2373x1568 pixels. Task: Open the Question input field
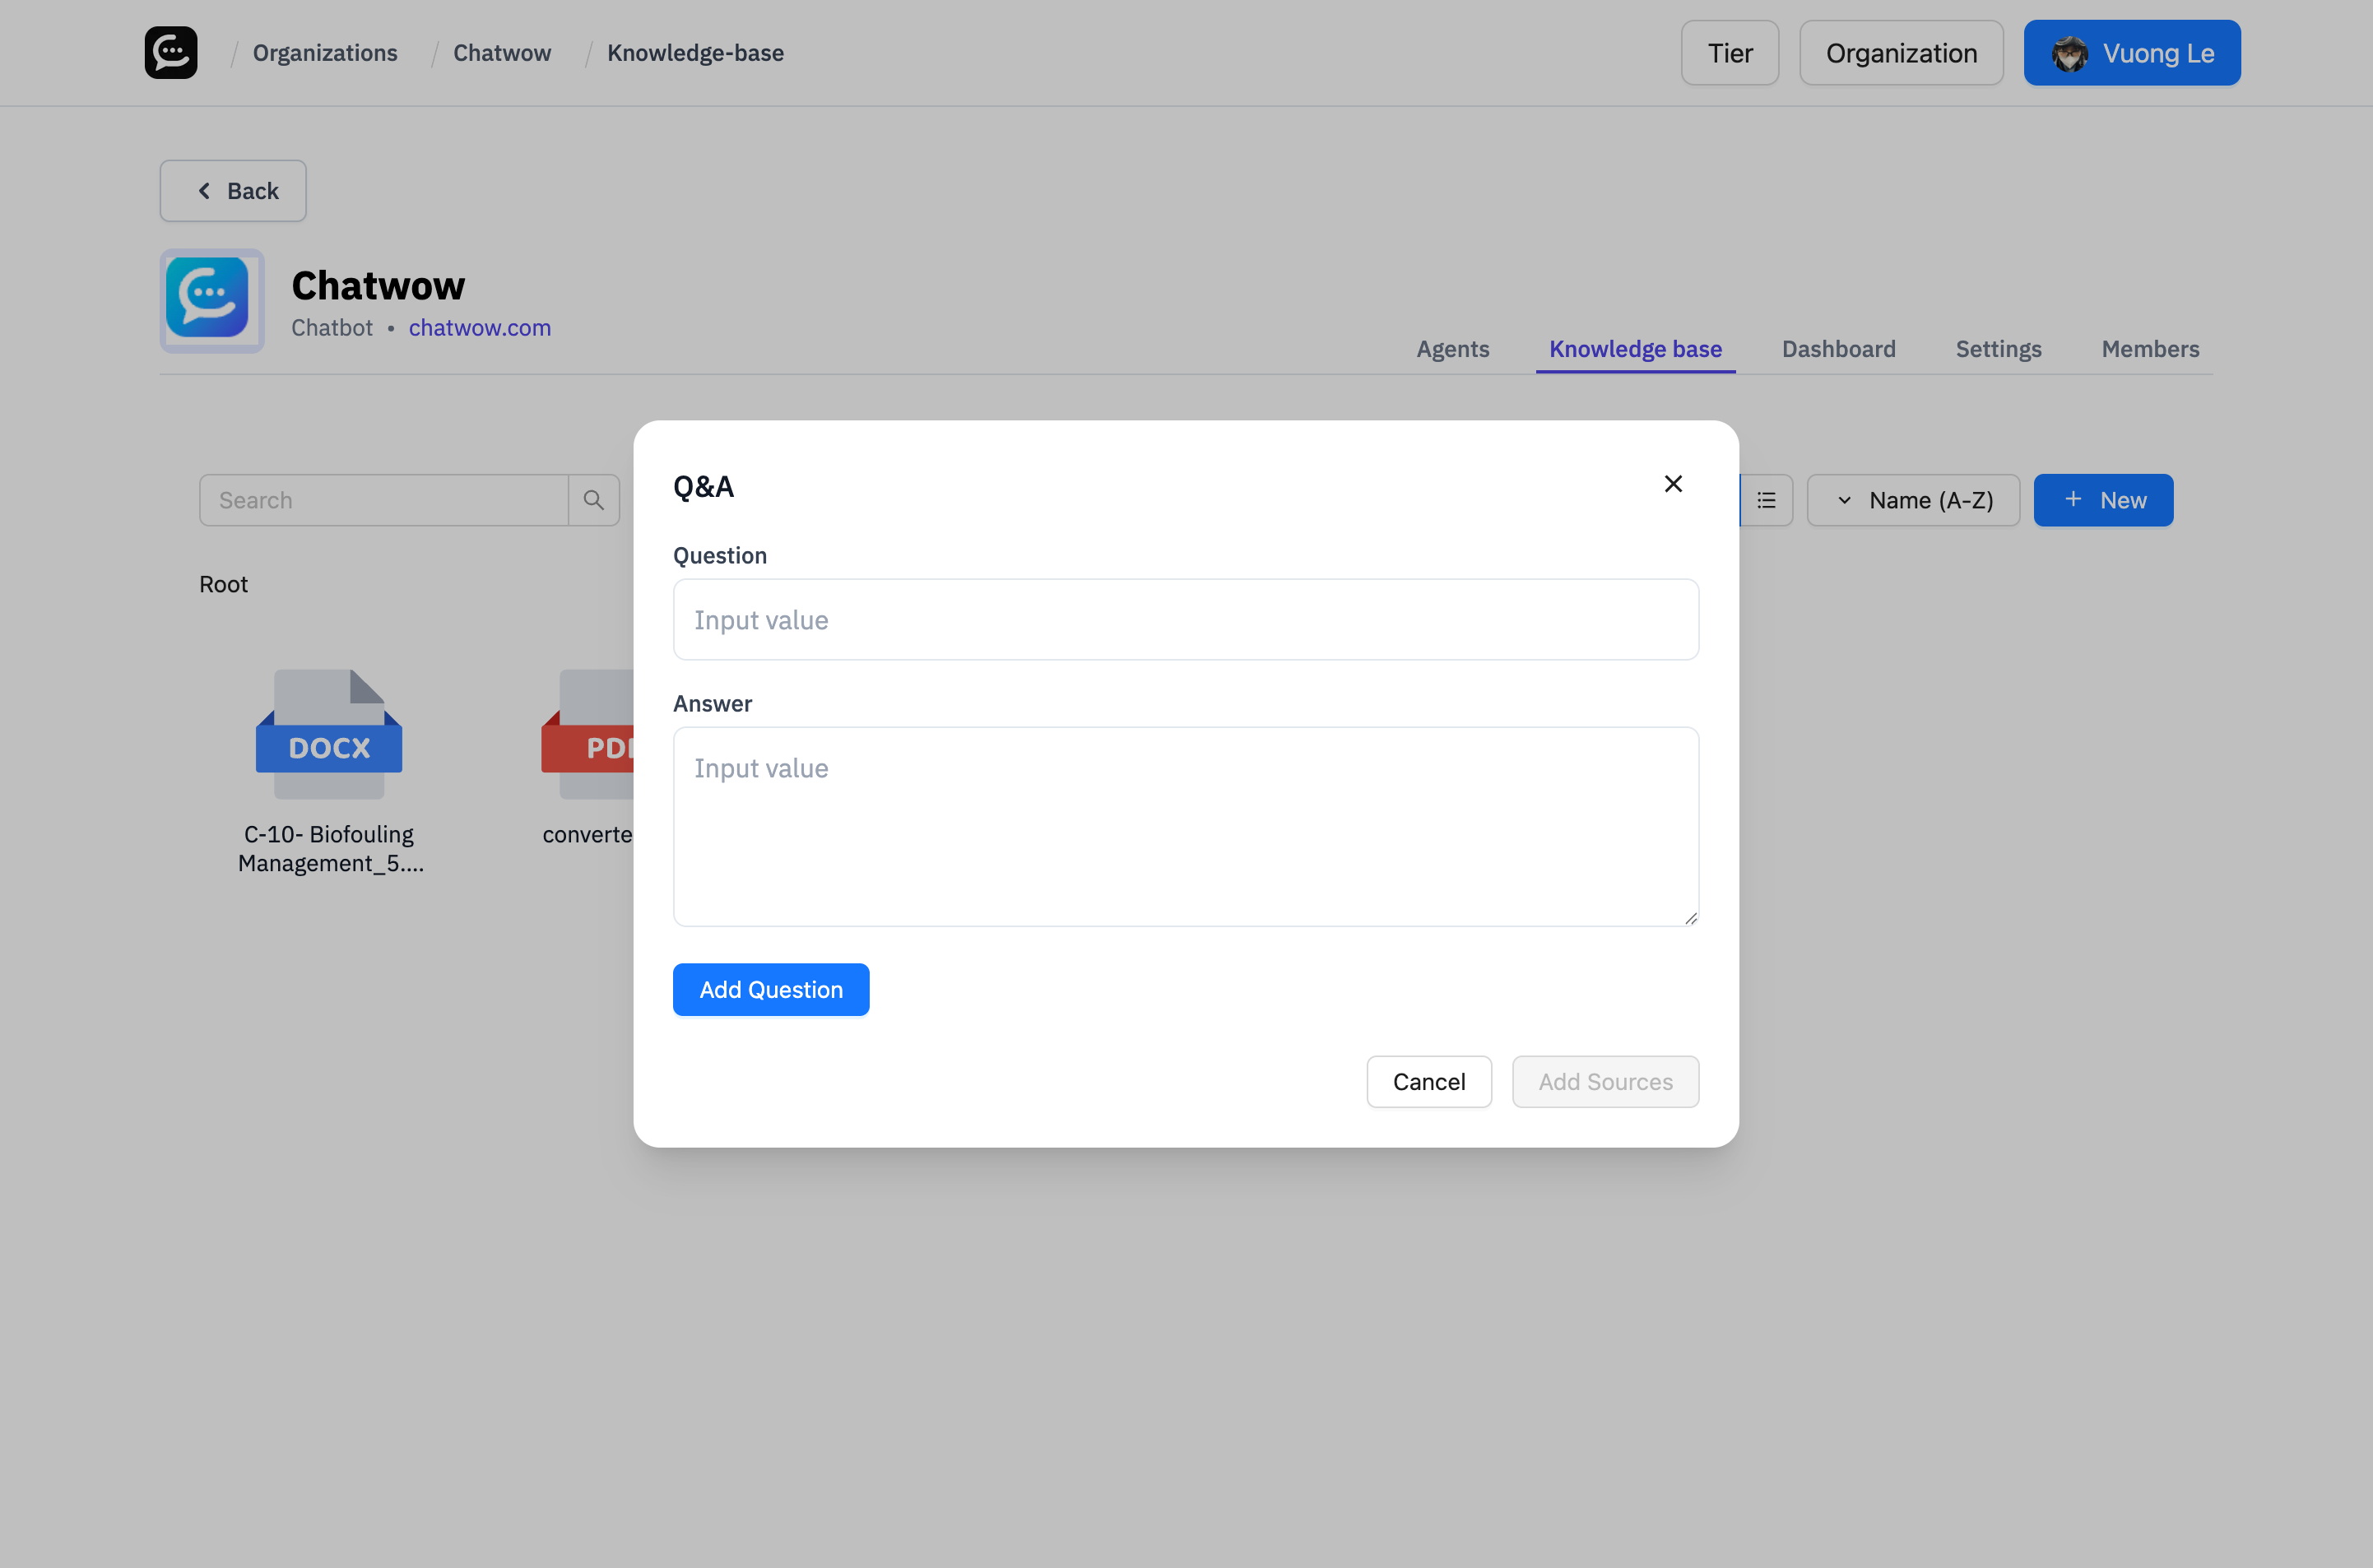pos(1184,619)
